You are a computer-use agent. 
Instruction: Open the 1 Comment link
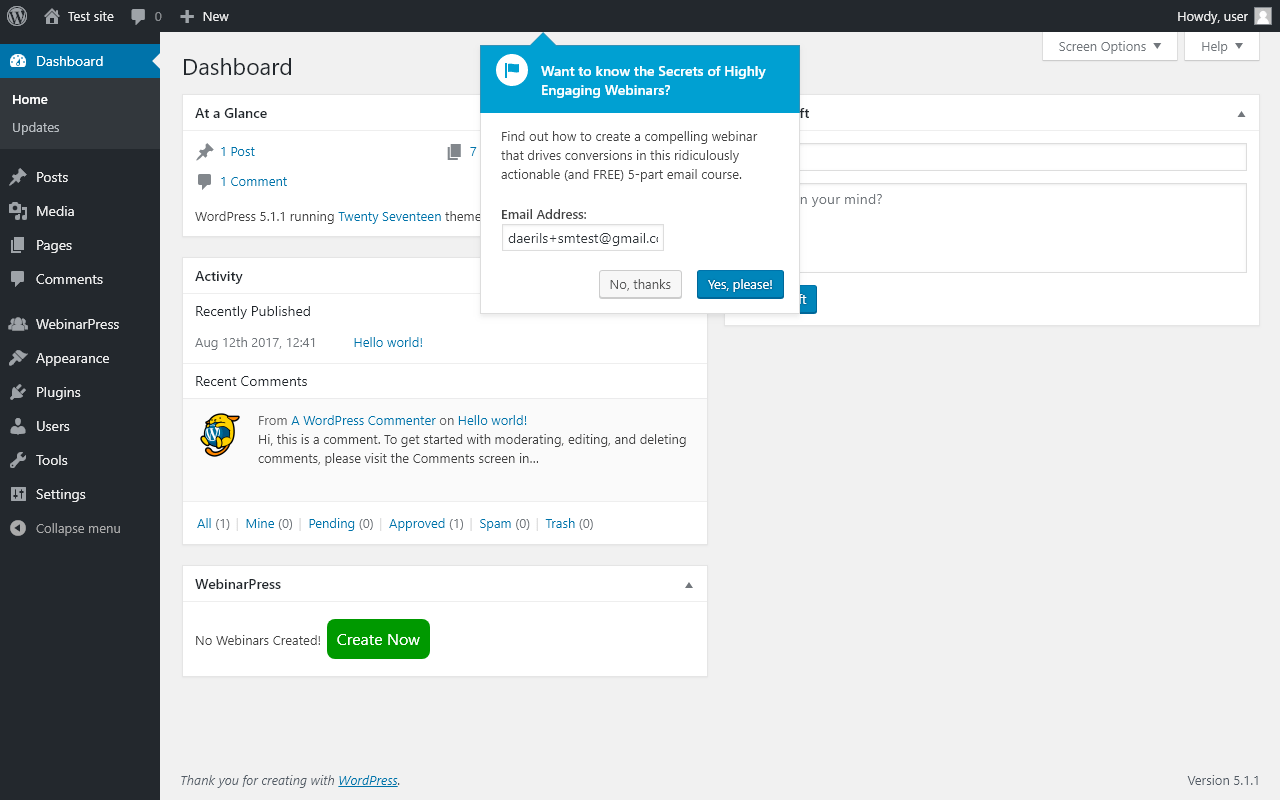click(x=254, y=181)
